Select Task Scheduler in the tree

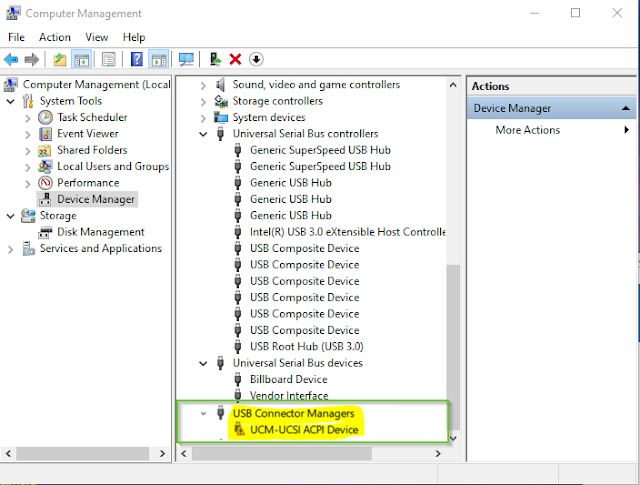(92, 118)
